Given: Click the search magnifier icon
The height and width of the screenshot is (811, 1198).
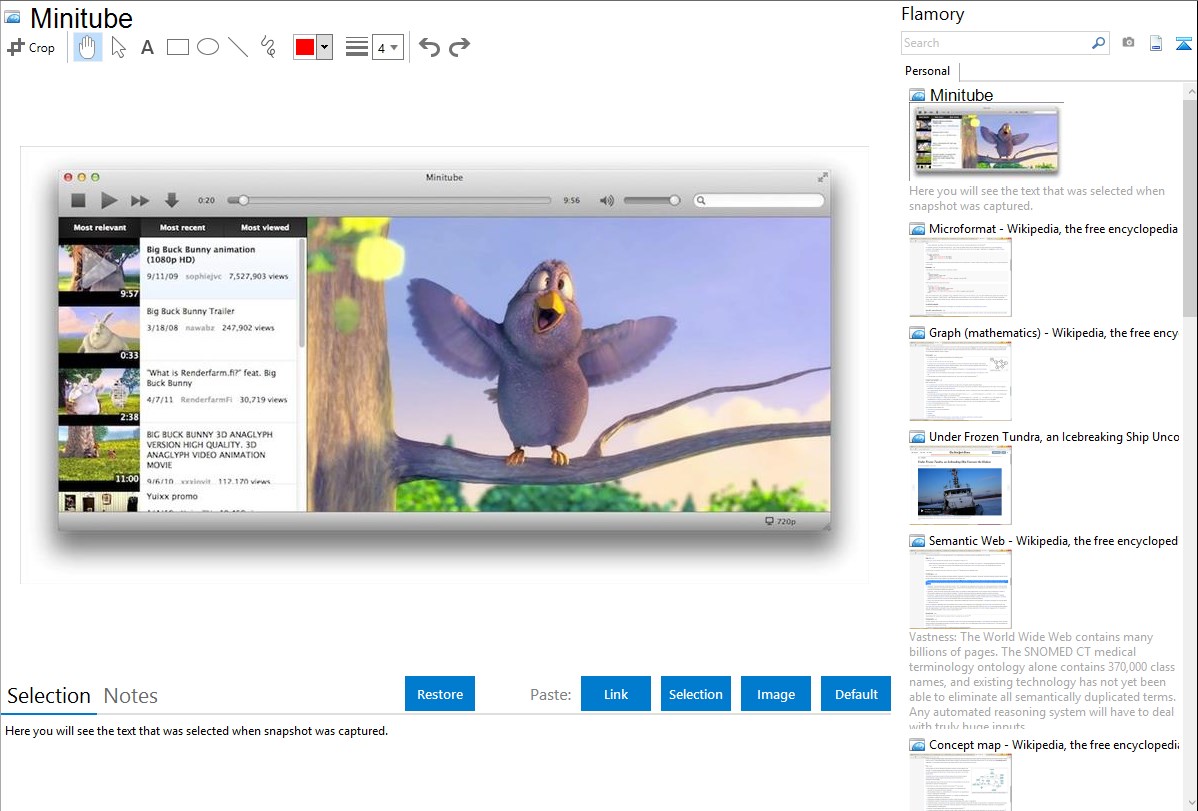Looking at the screenshot, I should pyautogui.click(x=1098, y=43).
